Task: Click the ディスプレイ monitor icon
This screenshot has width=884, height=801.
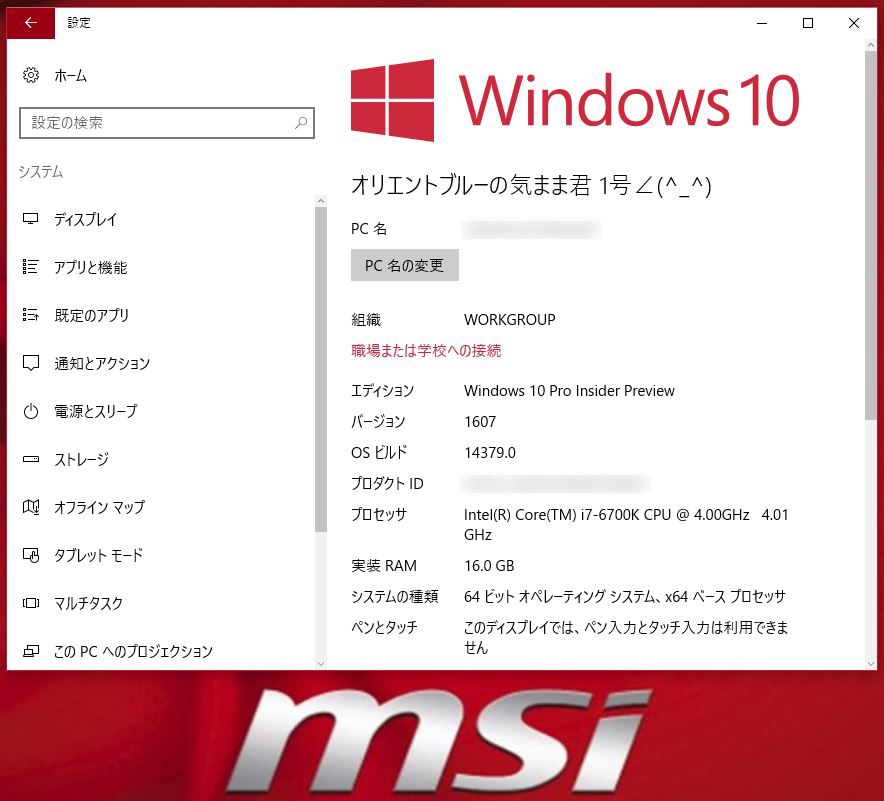Action: pos(30,219)
